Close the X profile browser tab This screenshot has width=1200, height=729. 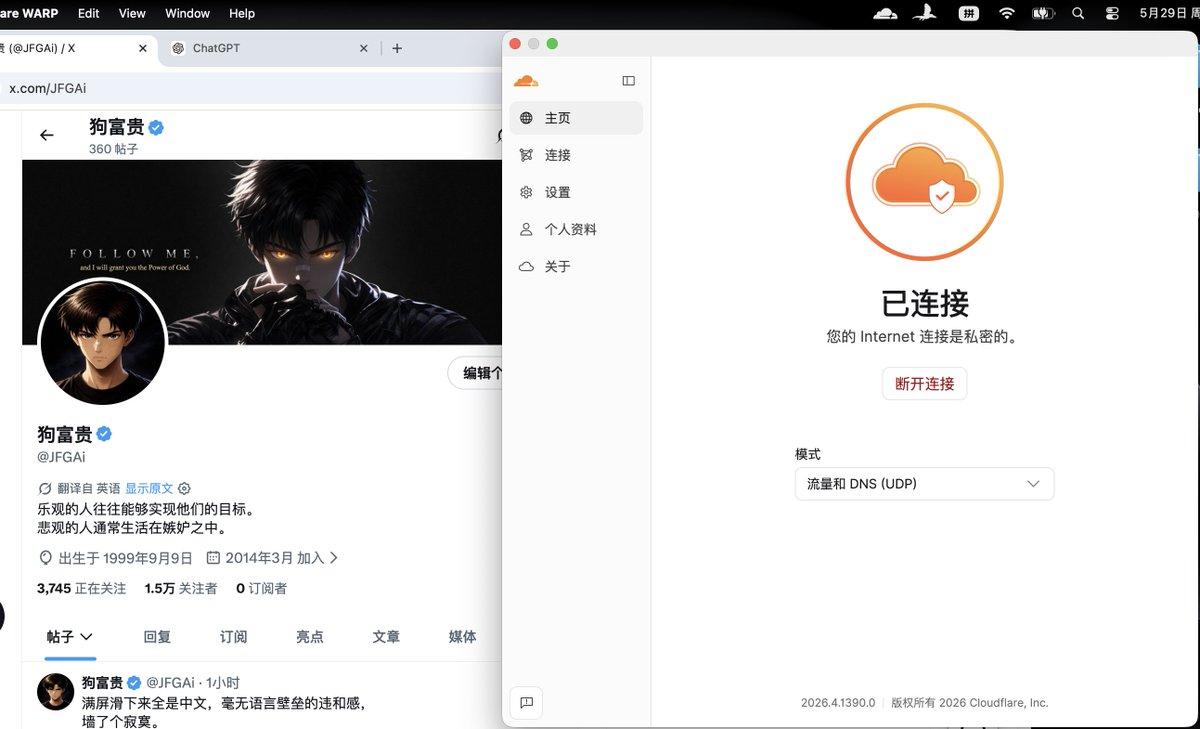coord(143,48)
